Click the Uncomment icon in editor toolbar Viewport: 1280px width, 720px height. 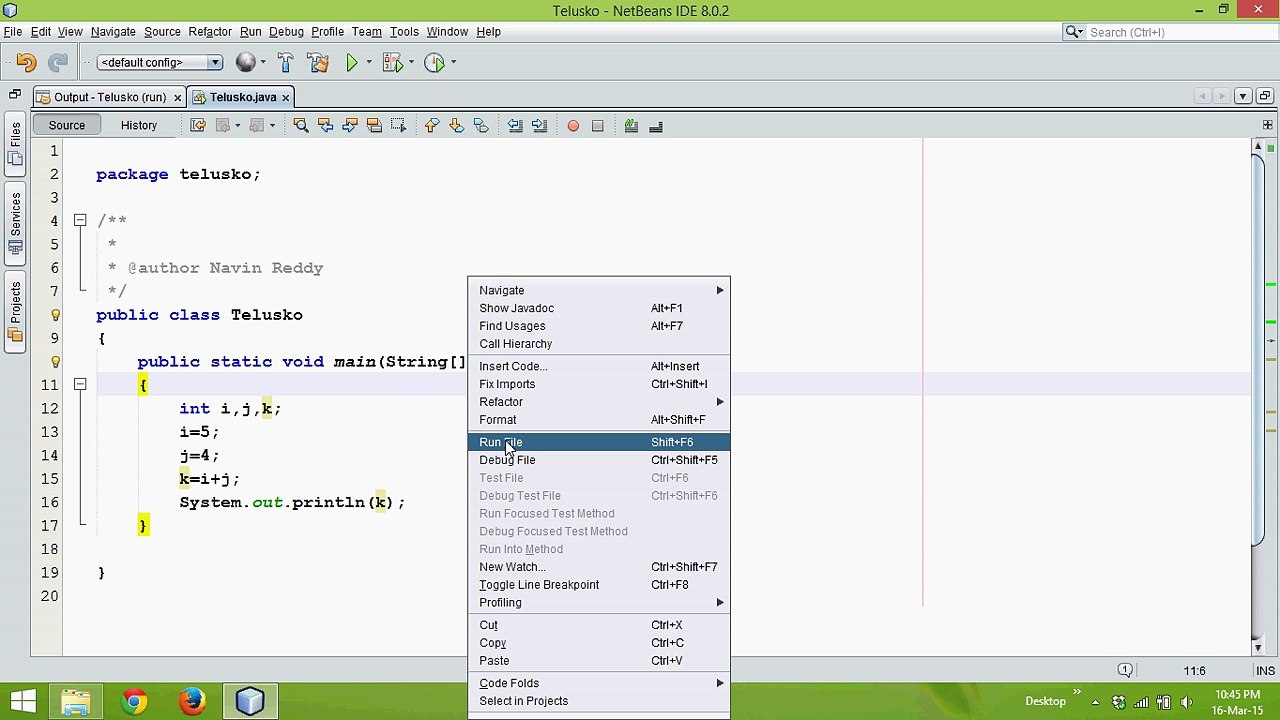pos(656,125)
